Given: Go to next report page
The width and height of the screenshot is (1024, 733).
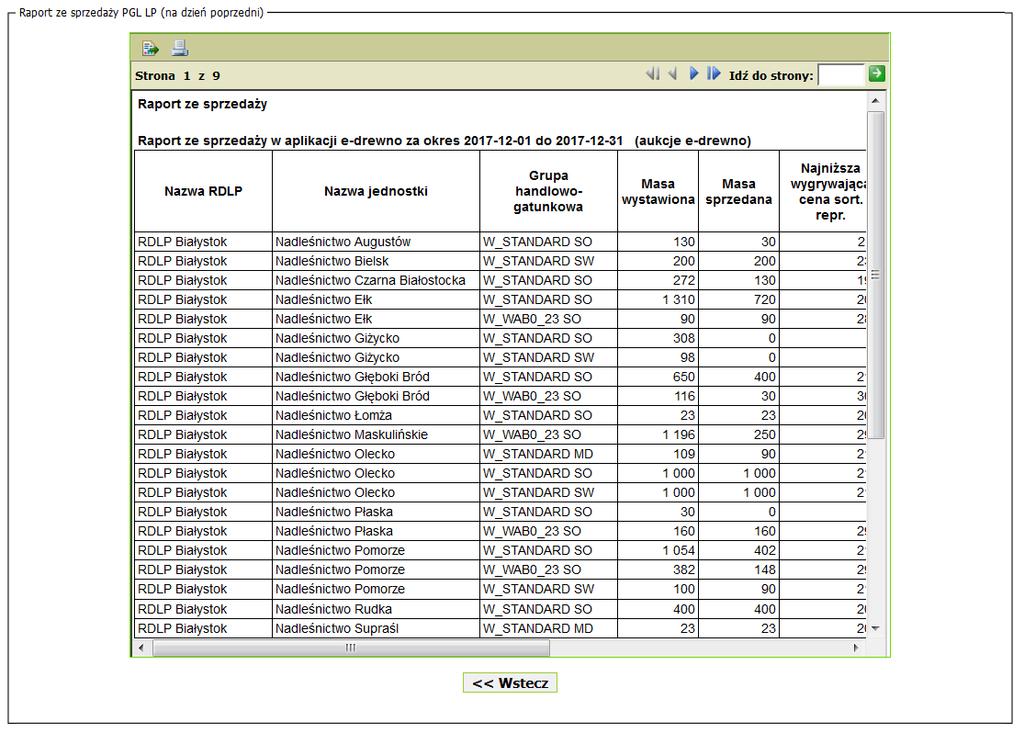Looking at the screenshot, I should (694, 74).
